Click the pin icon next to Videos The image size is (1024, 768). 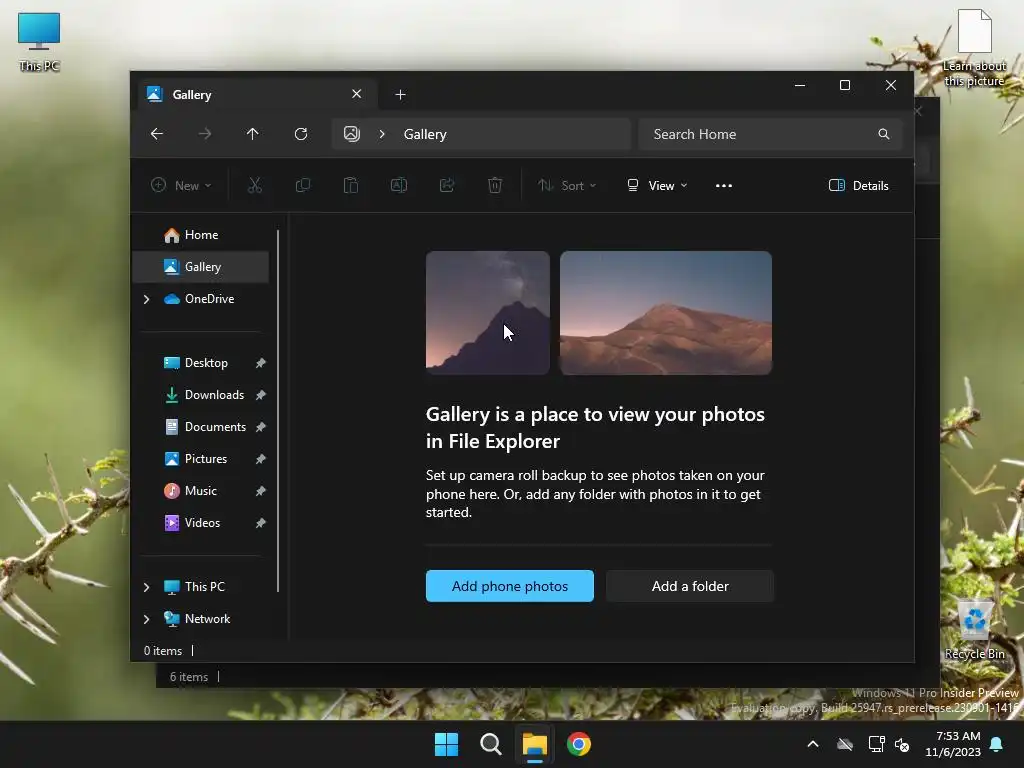point(261,523)
